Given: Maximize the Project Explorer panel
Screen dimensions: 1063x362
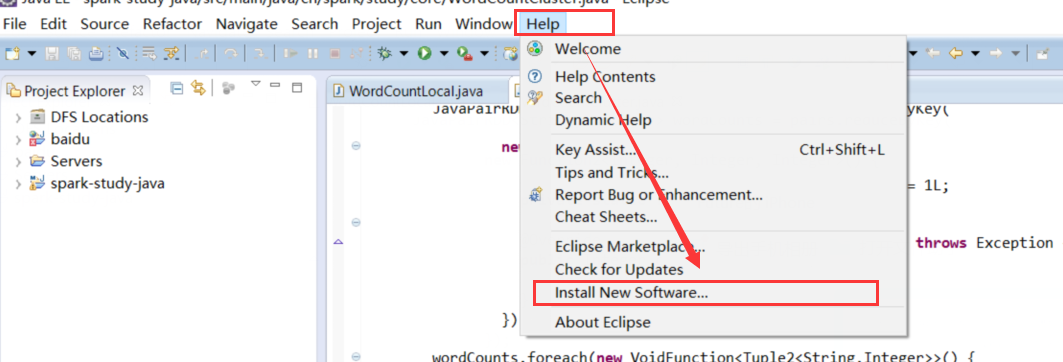Looking at the screenshot, I should 296,87.
